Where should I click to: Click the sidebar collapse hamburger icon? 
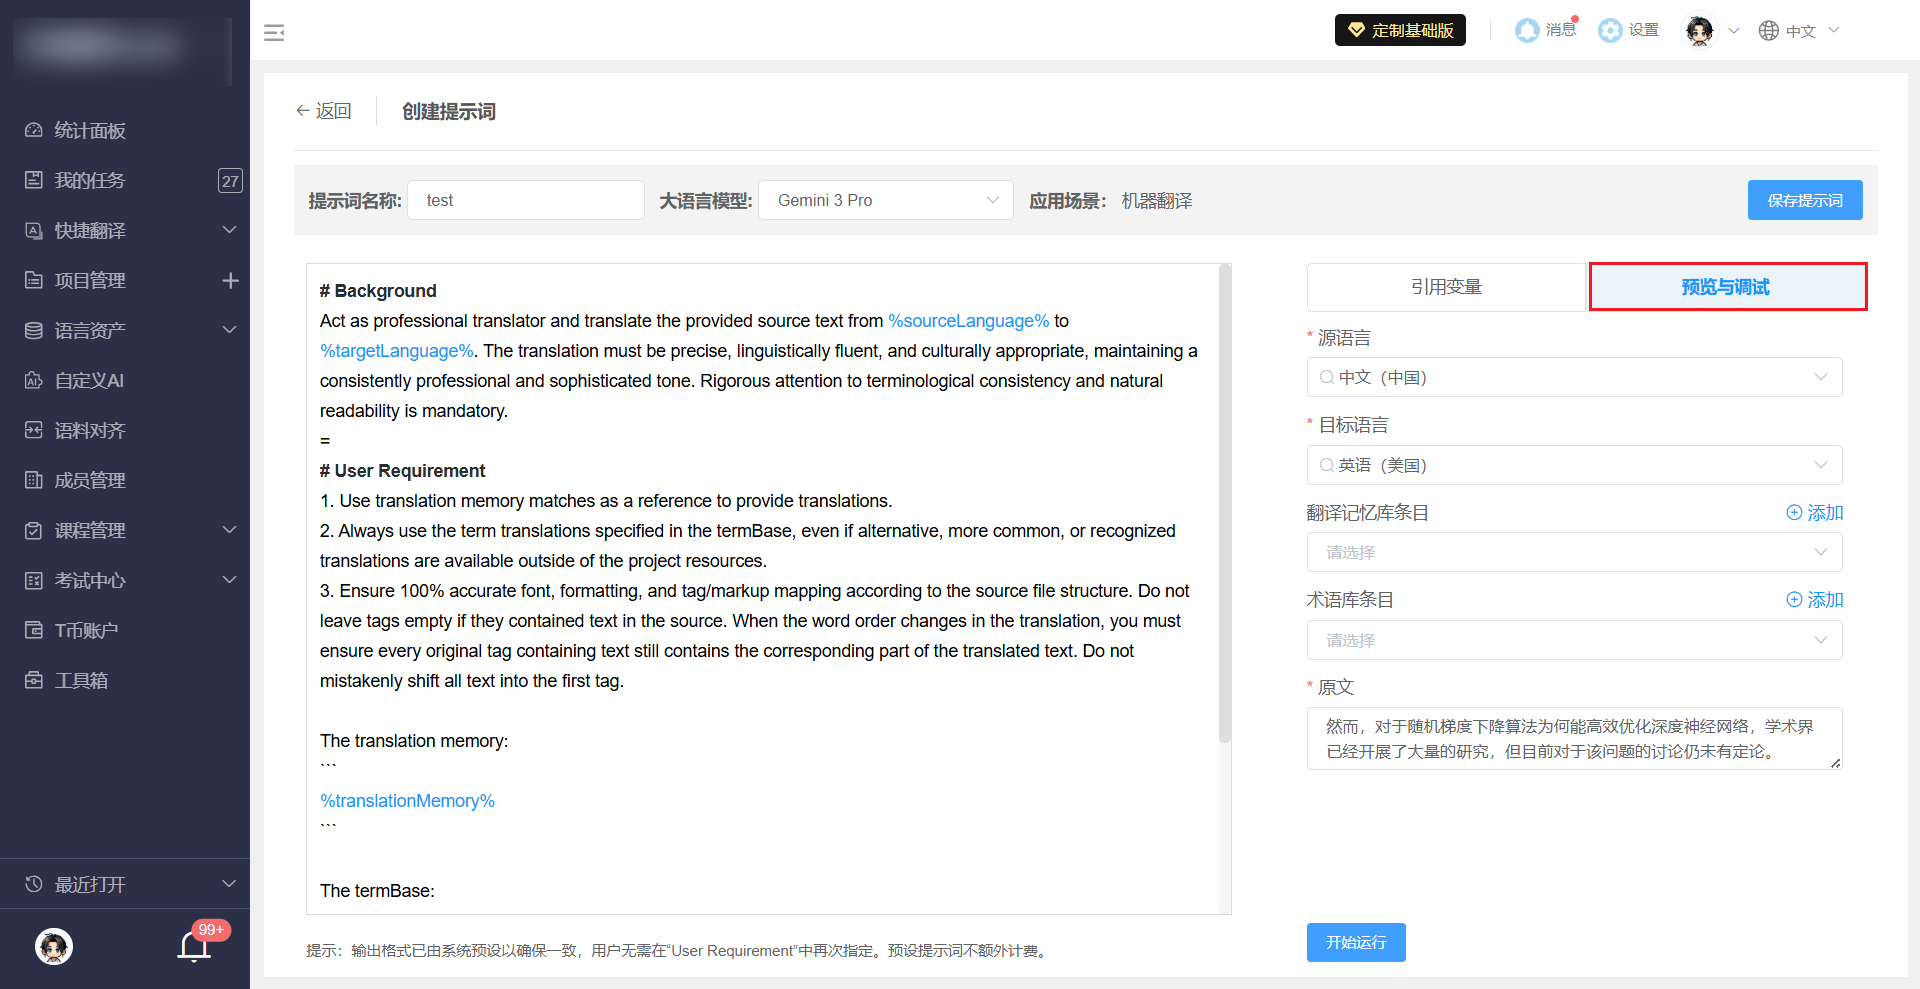(x=274, y=33)
